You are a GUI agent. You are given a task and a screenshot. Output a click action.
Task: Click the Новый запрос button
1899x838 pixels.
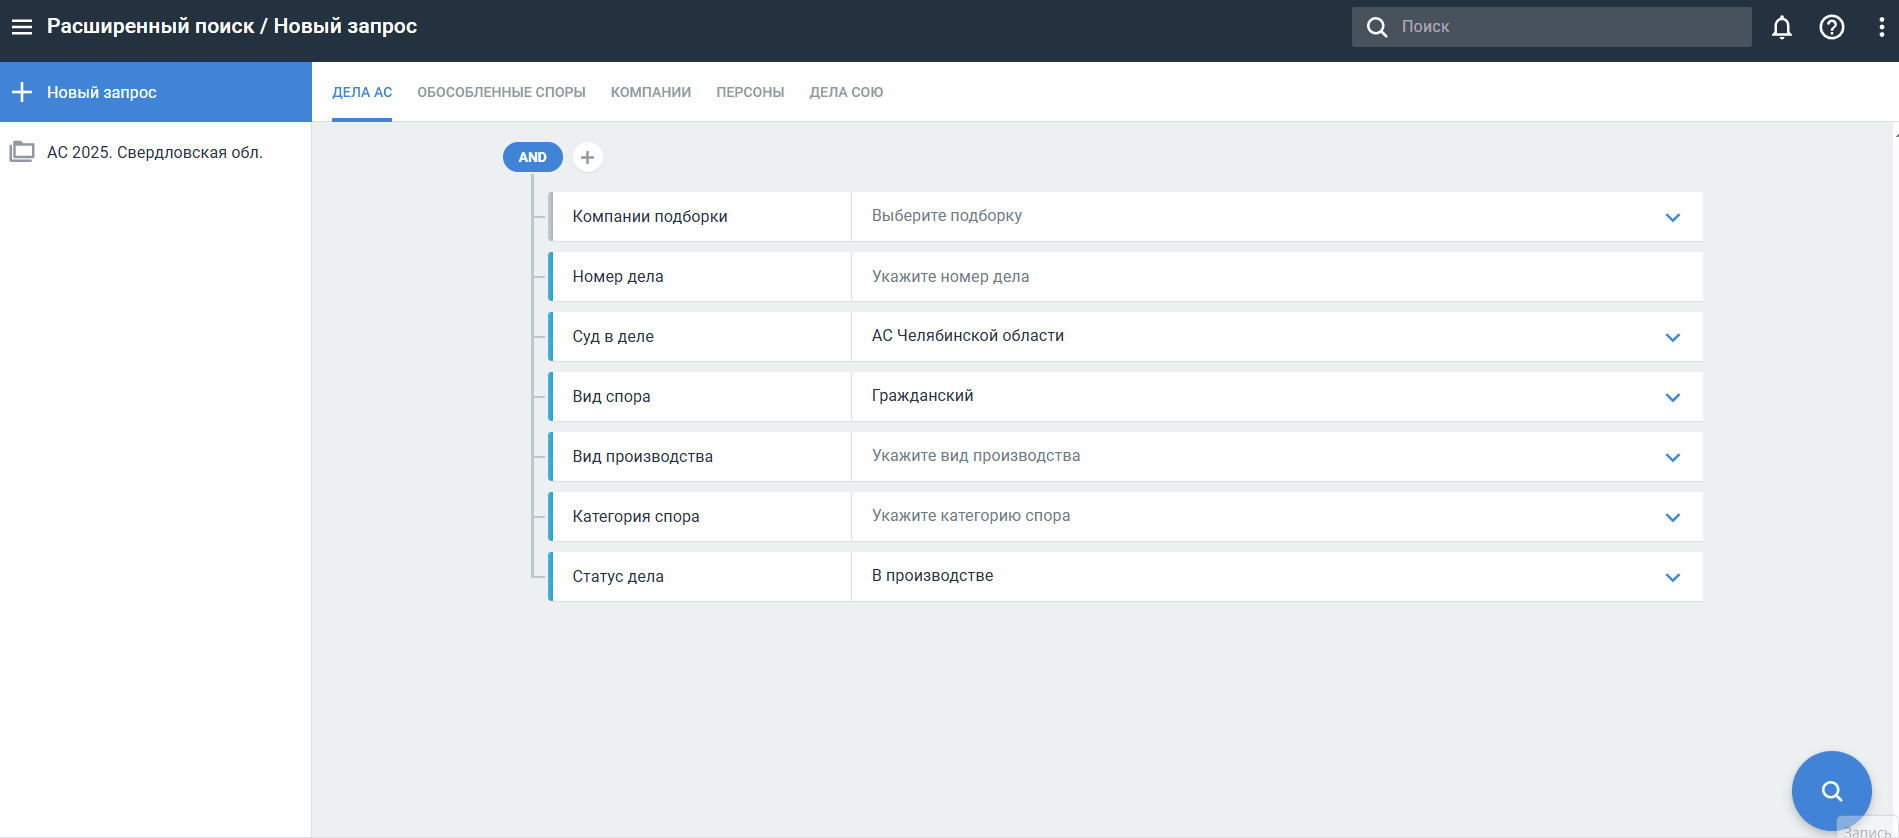click(x=102, y=92)
